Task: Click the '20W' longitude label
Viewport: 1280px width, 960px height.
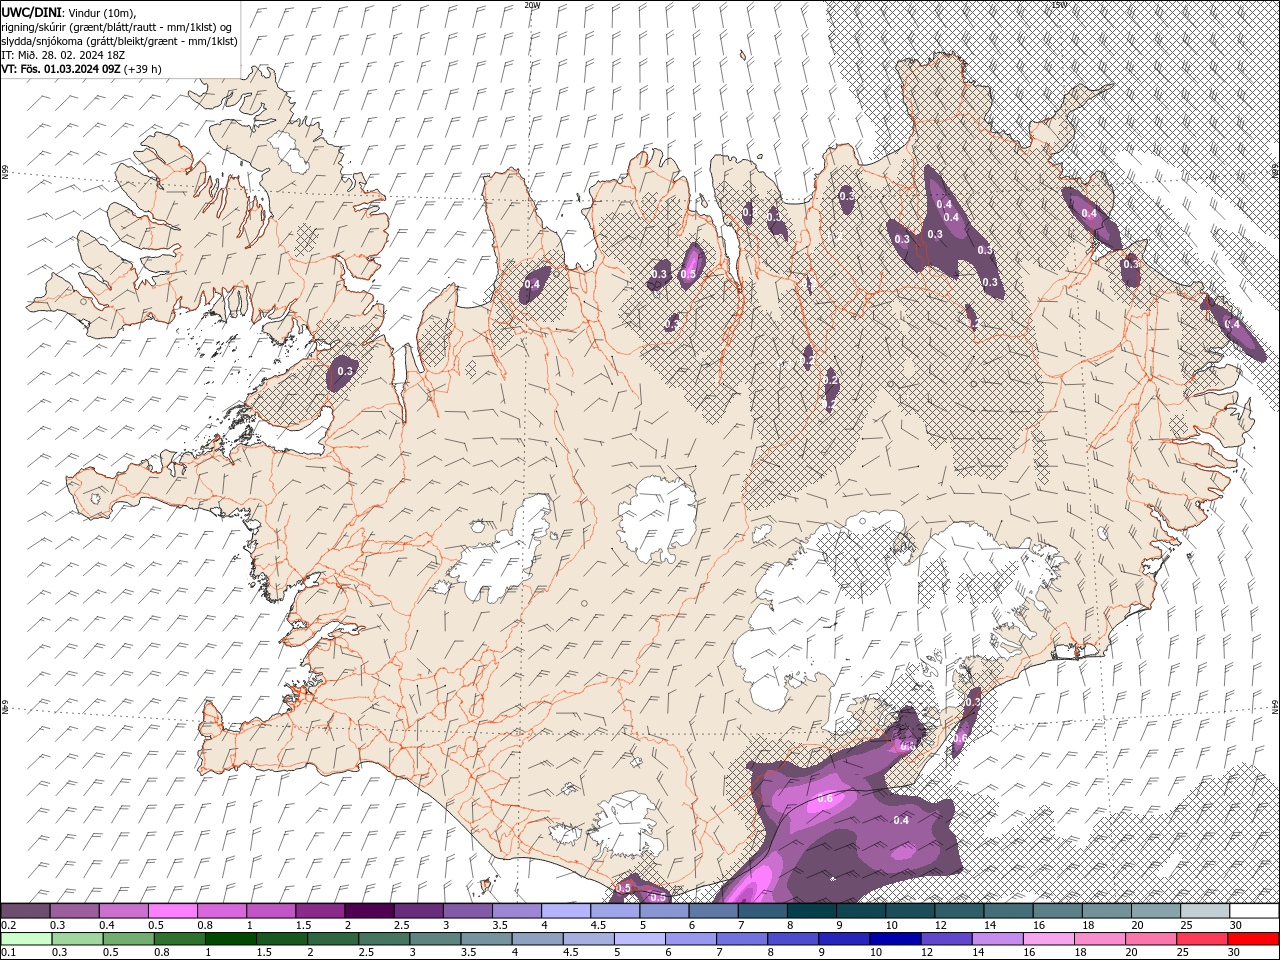Action: (532, 5)
